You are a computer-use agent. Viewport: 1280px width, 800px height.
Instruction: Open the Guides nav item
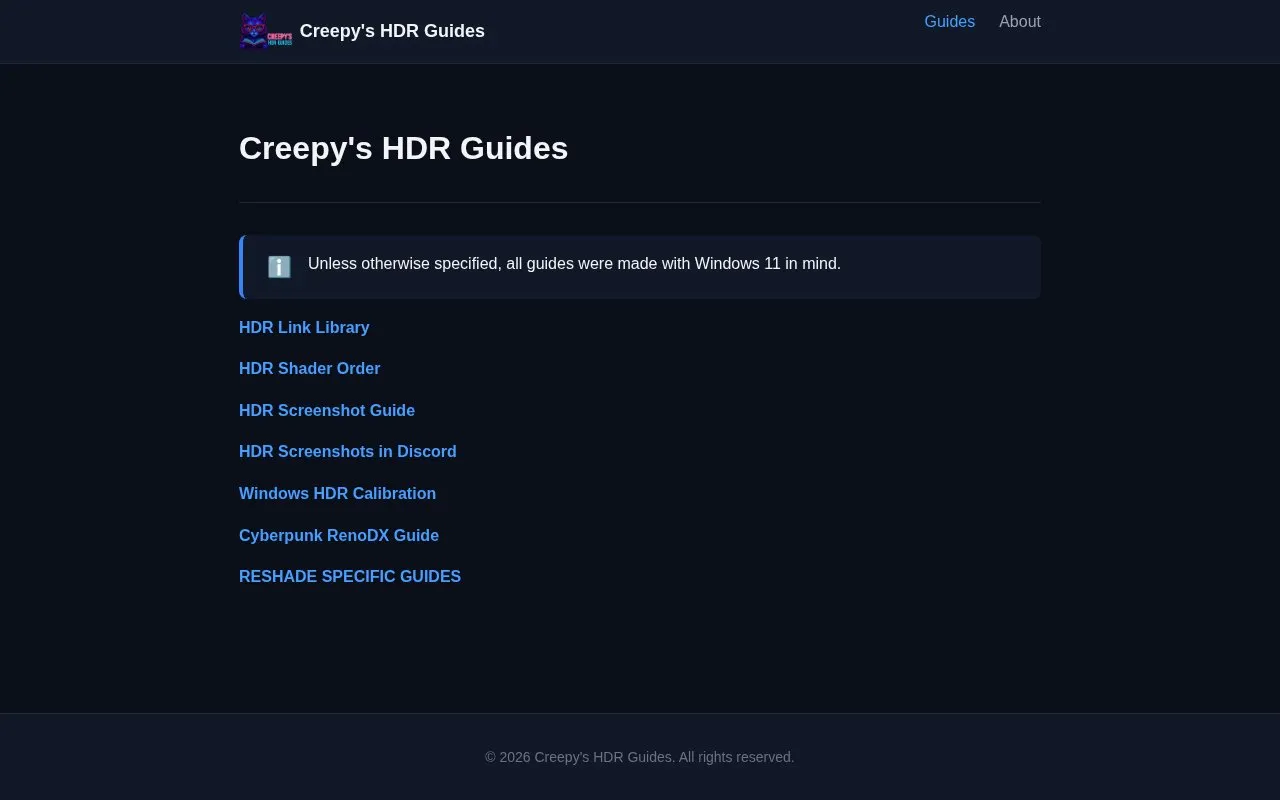coord(949,22)
